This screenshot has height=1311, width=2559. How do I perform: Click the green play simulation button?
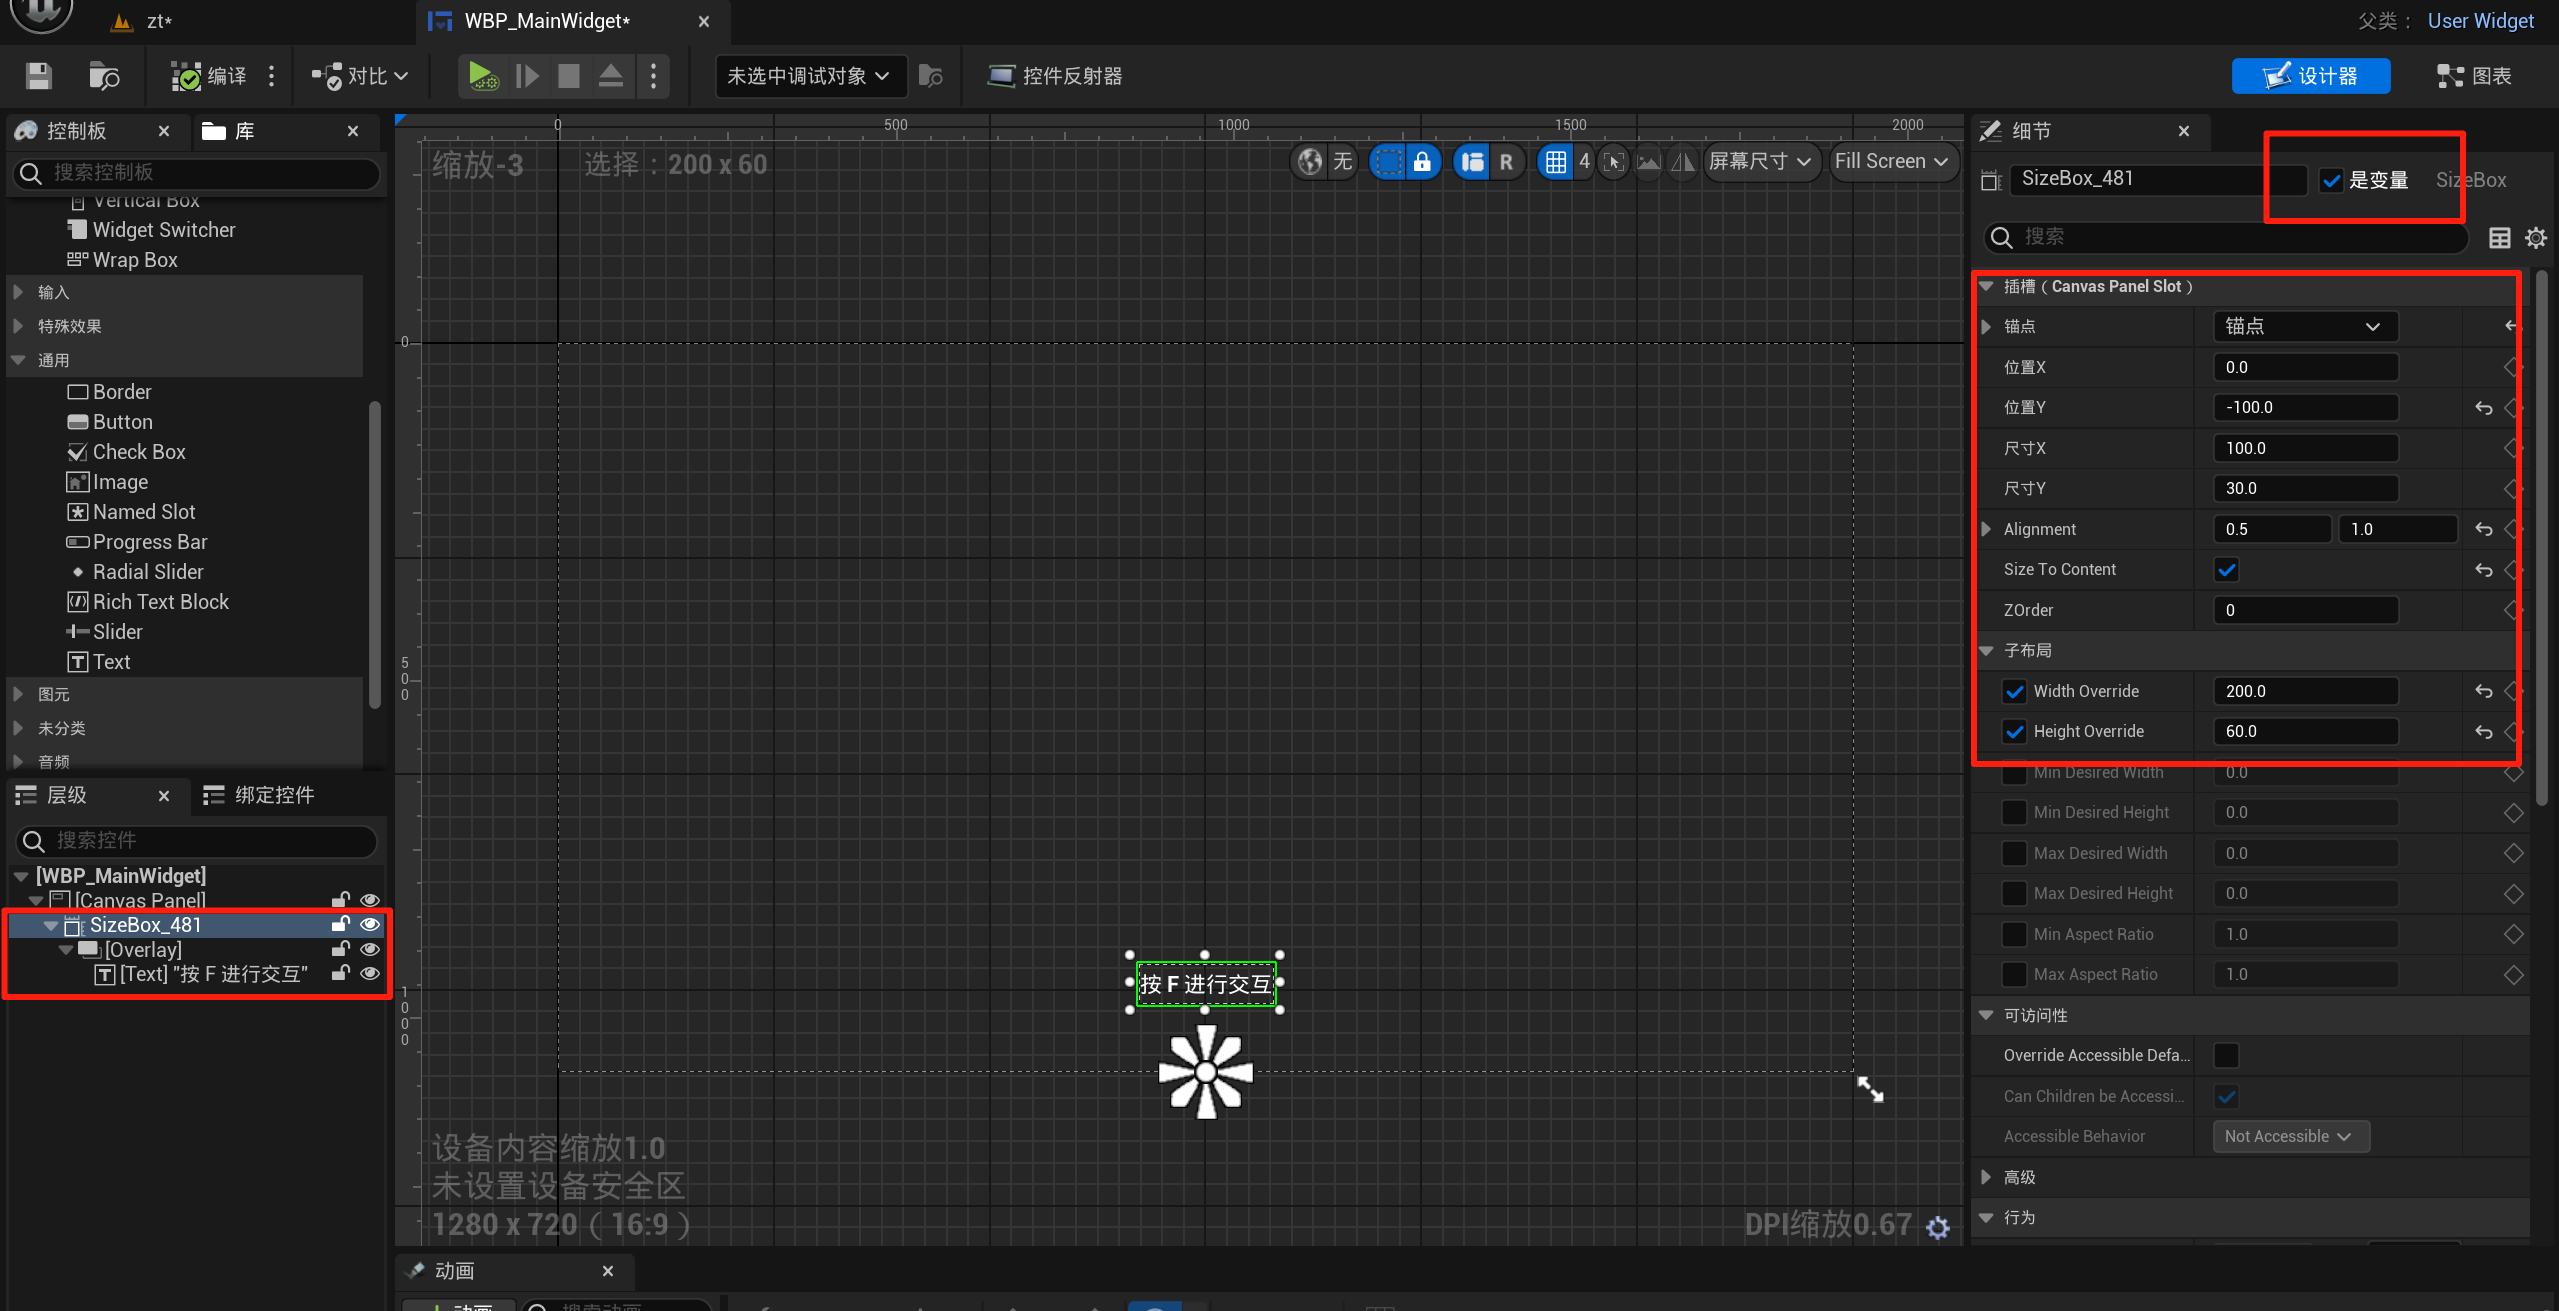click(x=482, y=76)
